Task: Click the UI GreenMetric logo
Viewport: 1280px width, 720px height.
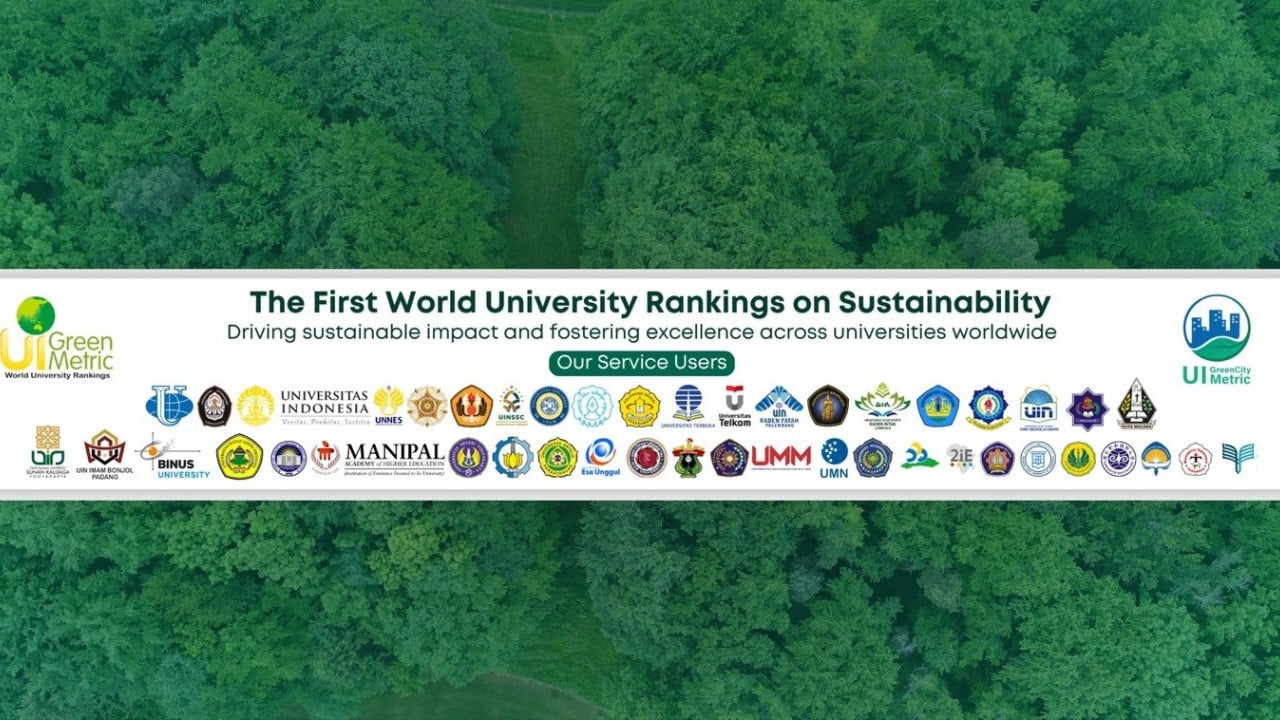Action: 58,338
